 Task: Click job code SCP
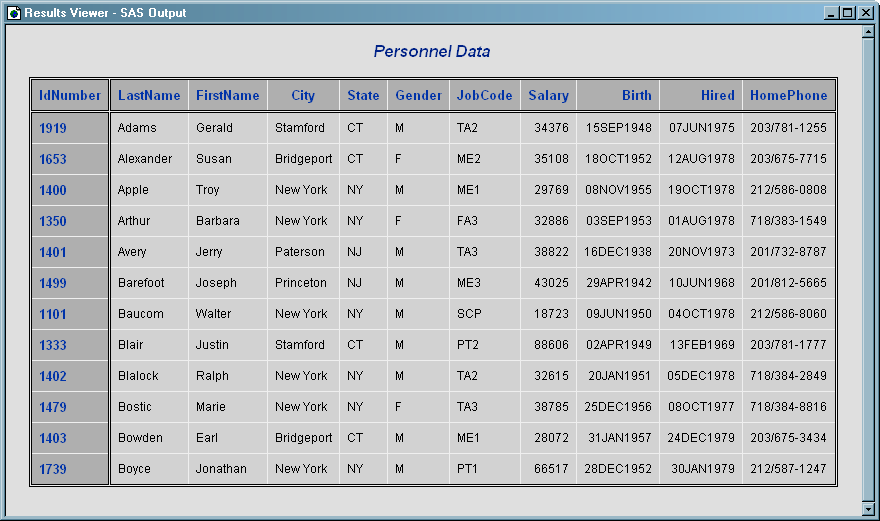(x=469, y=314)
